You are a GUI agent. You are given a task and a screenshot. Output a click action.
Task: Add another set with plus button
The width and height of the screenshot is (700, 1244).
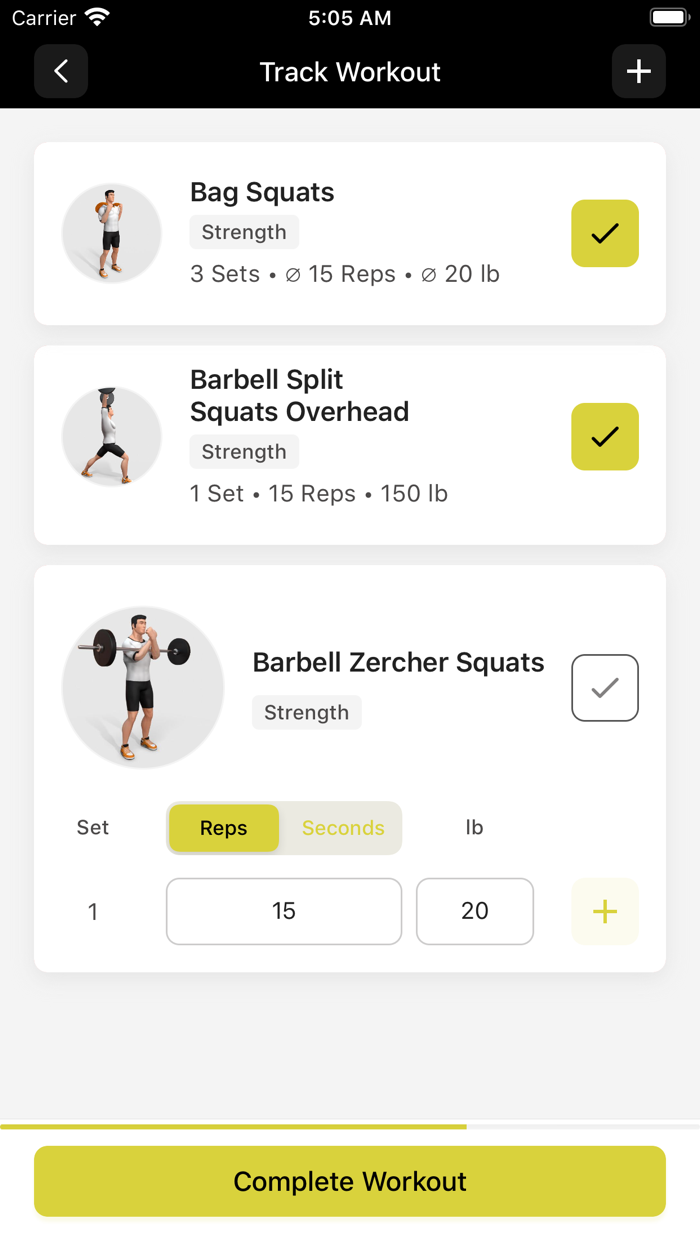[604, 911]
